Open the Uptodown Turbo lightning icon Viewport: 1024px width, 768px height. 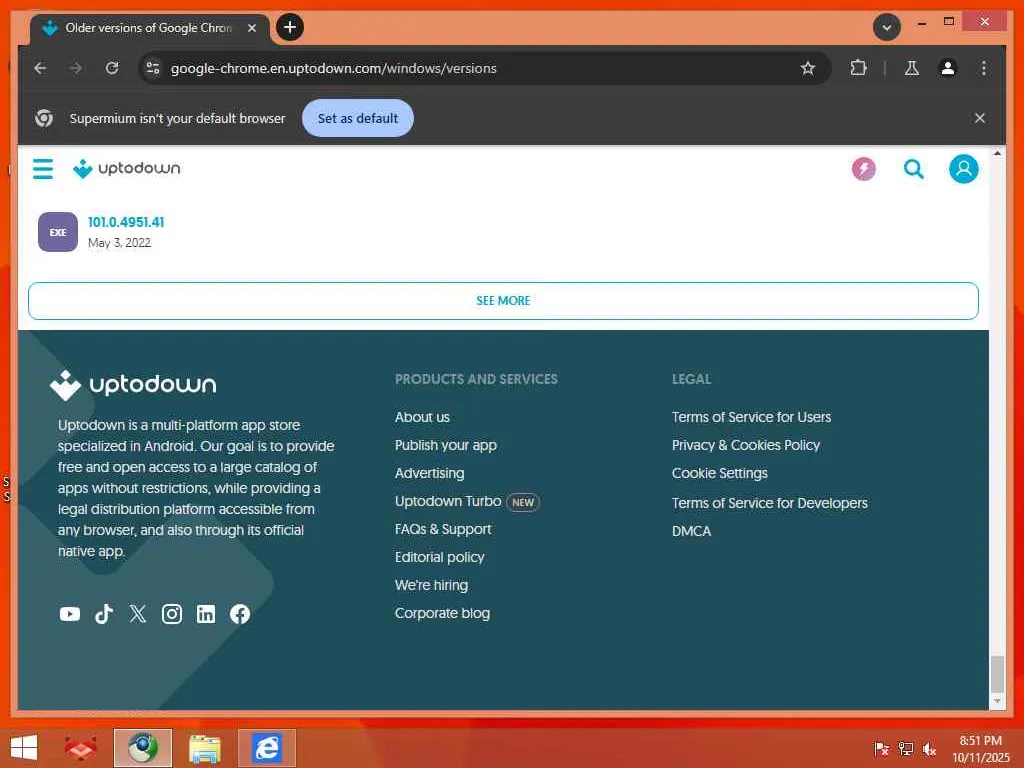click(x=863, y=169)
